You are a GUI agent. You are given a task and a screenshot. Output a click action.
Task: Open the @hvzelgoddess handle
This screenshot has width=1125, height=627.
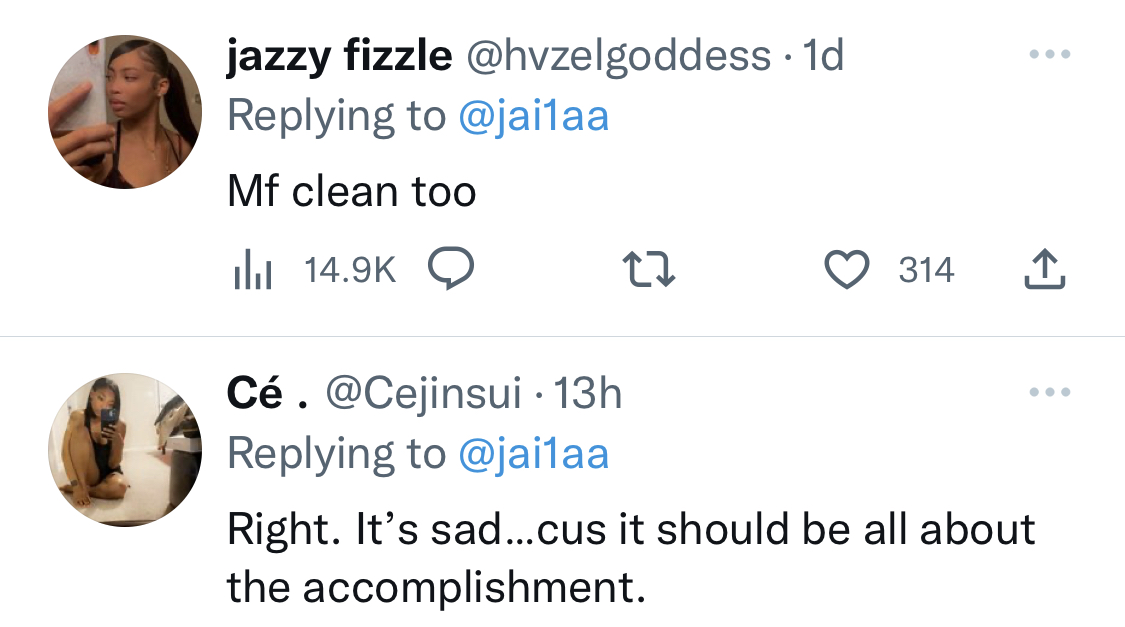click(619, 57)
